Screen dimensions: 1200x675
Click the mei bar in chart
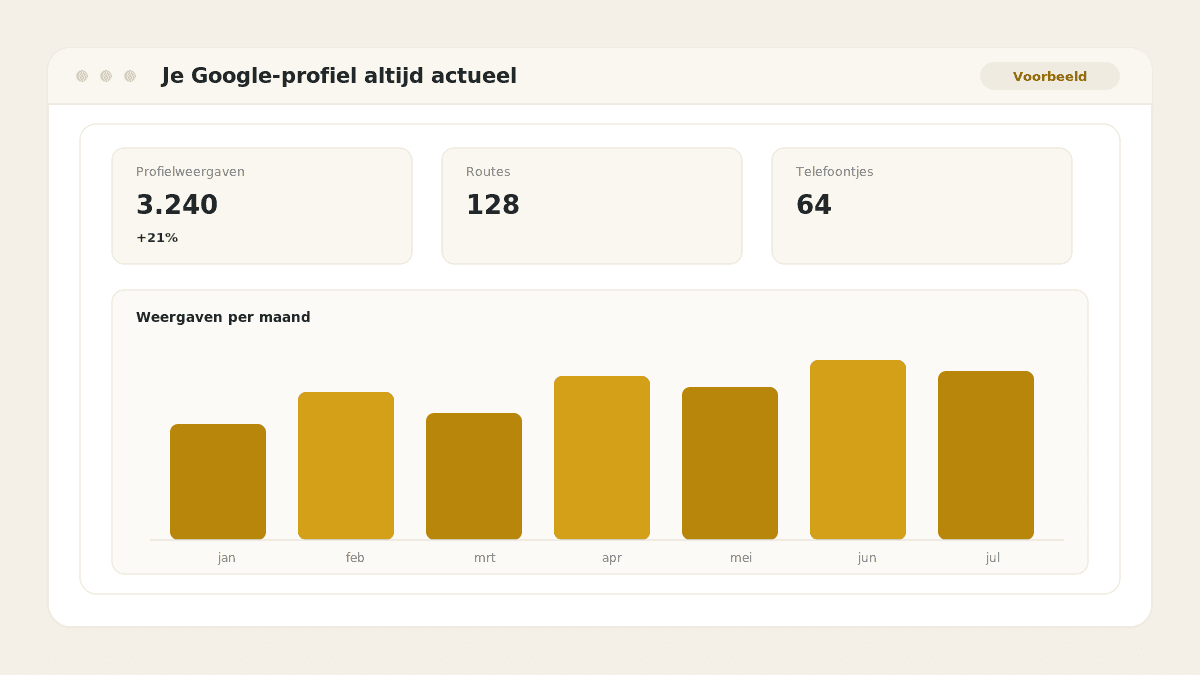point(730,464)
